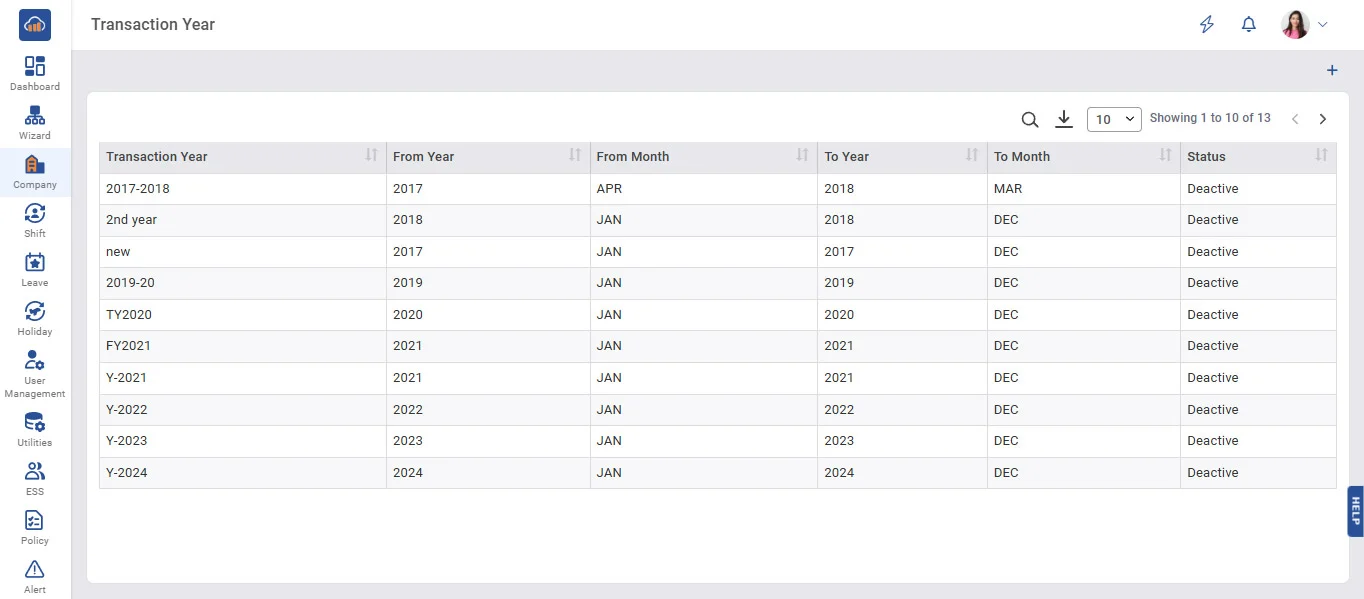Screen dimensions: 1364x599
Task: Add a new transaction year with plus icon
Action: point(1332,71)
